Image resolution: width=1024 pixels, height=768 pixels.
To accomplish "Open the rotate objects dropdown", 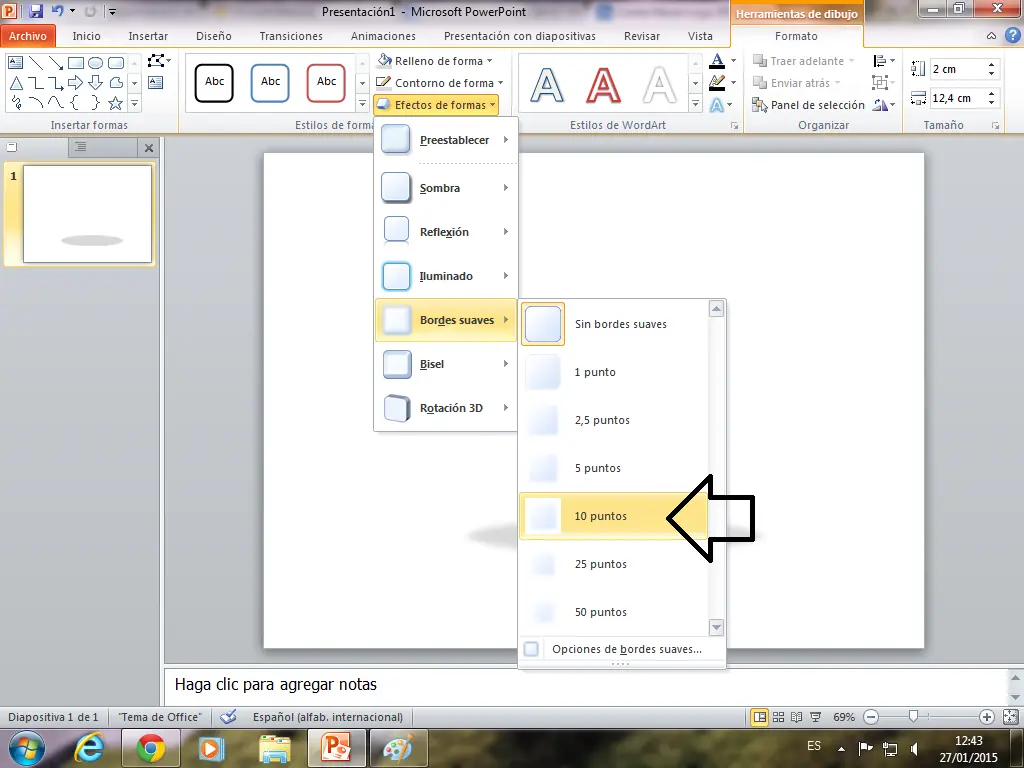I will (884, 104).
